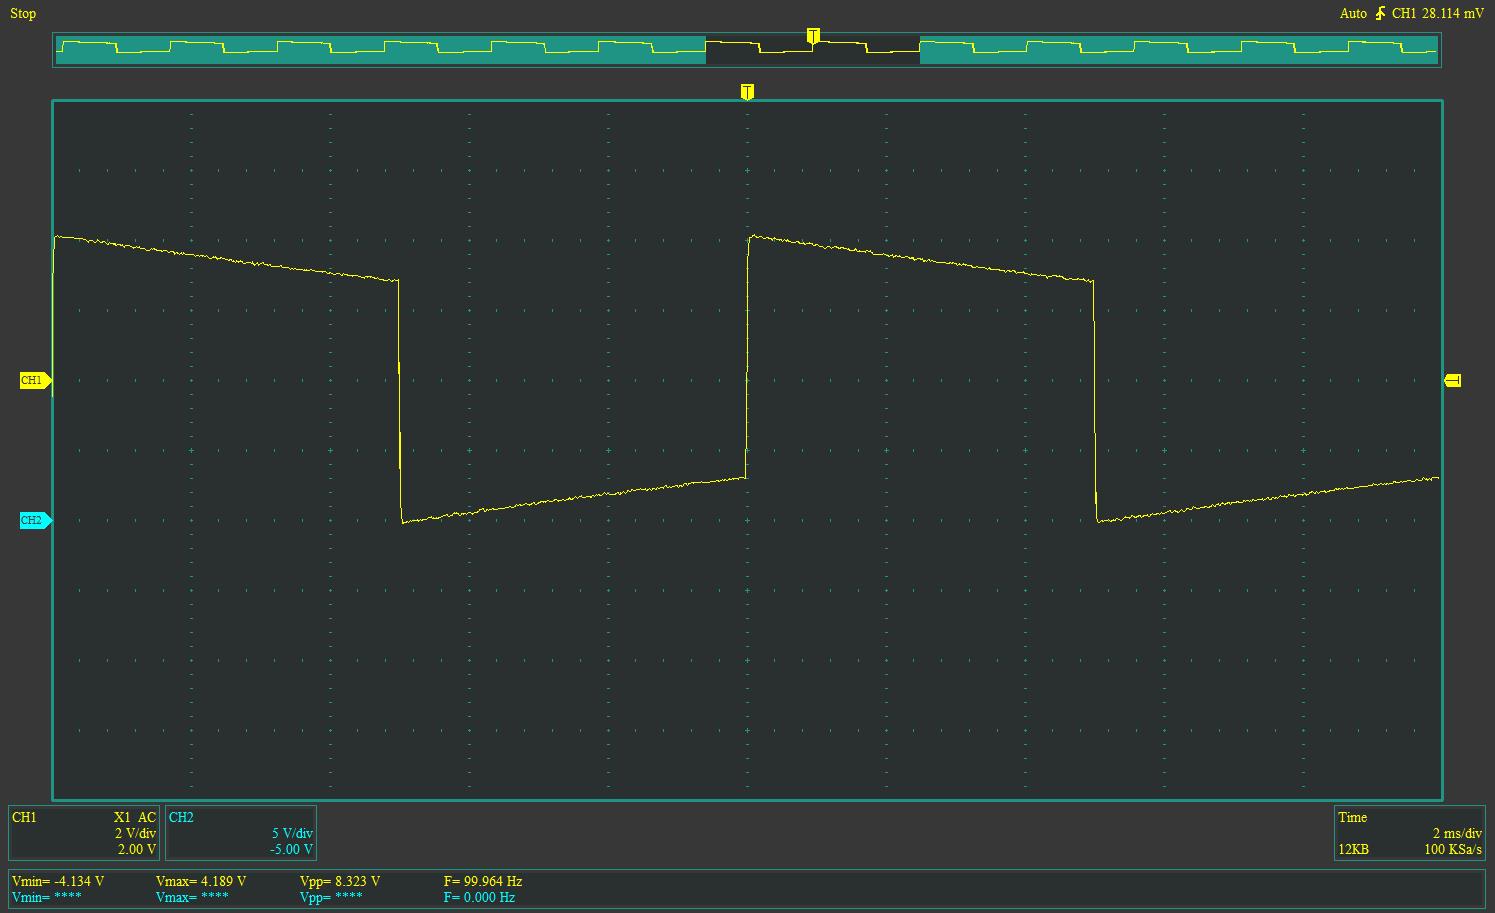The width and height of the screenshot is (1495, 913).
Task: Open the CH1 channel settings panel
Action: click(x=84, y=833)
